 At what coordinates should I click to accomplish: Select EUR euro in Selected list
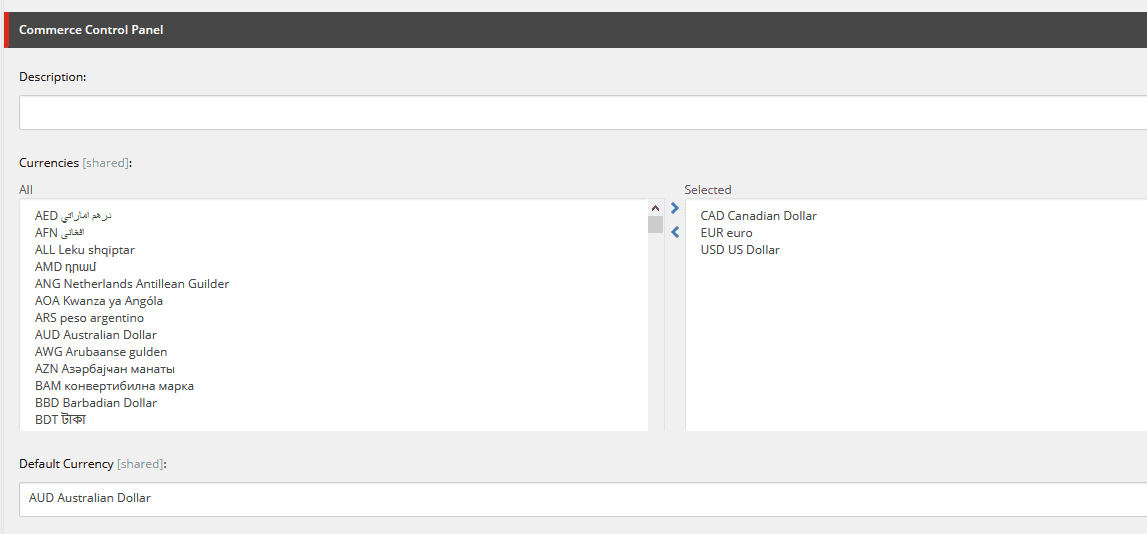(726, 233)
